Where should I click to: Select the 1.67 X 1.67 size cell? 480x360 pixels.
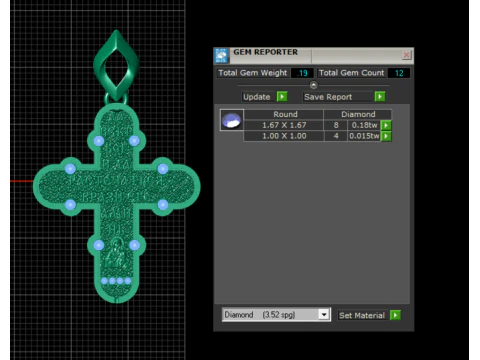pyautogui.click(x=284, y=125)
